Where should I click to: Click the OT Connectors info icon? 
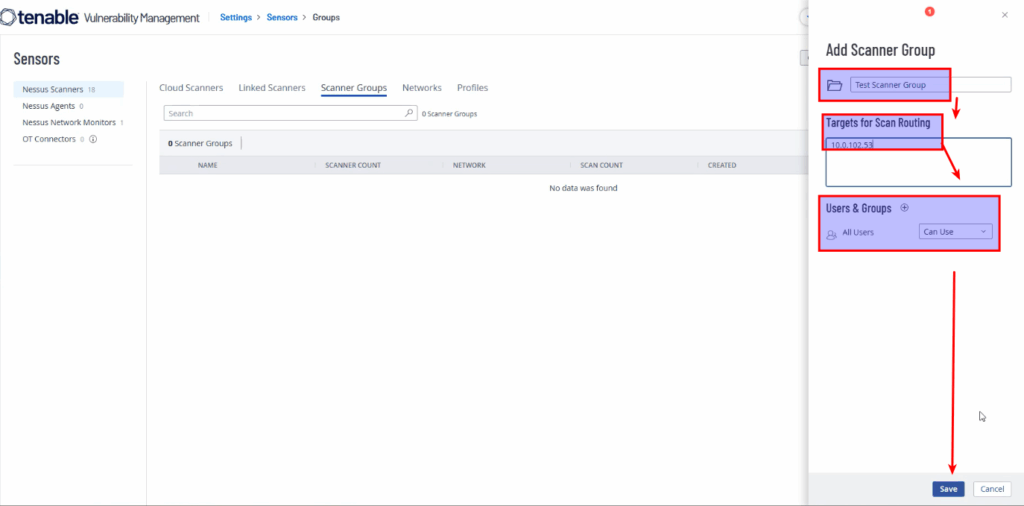point(93,139)
